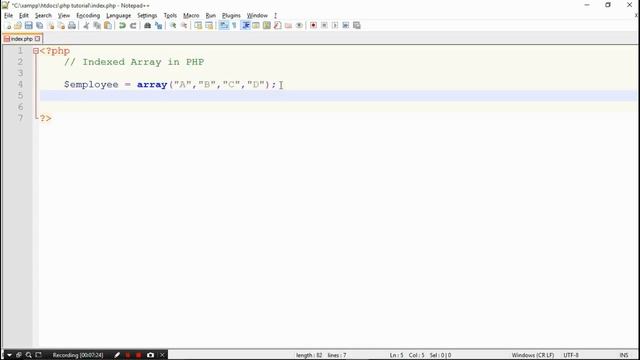Open the Search menu

43,16
